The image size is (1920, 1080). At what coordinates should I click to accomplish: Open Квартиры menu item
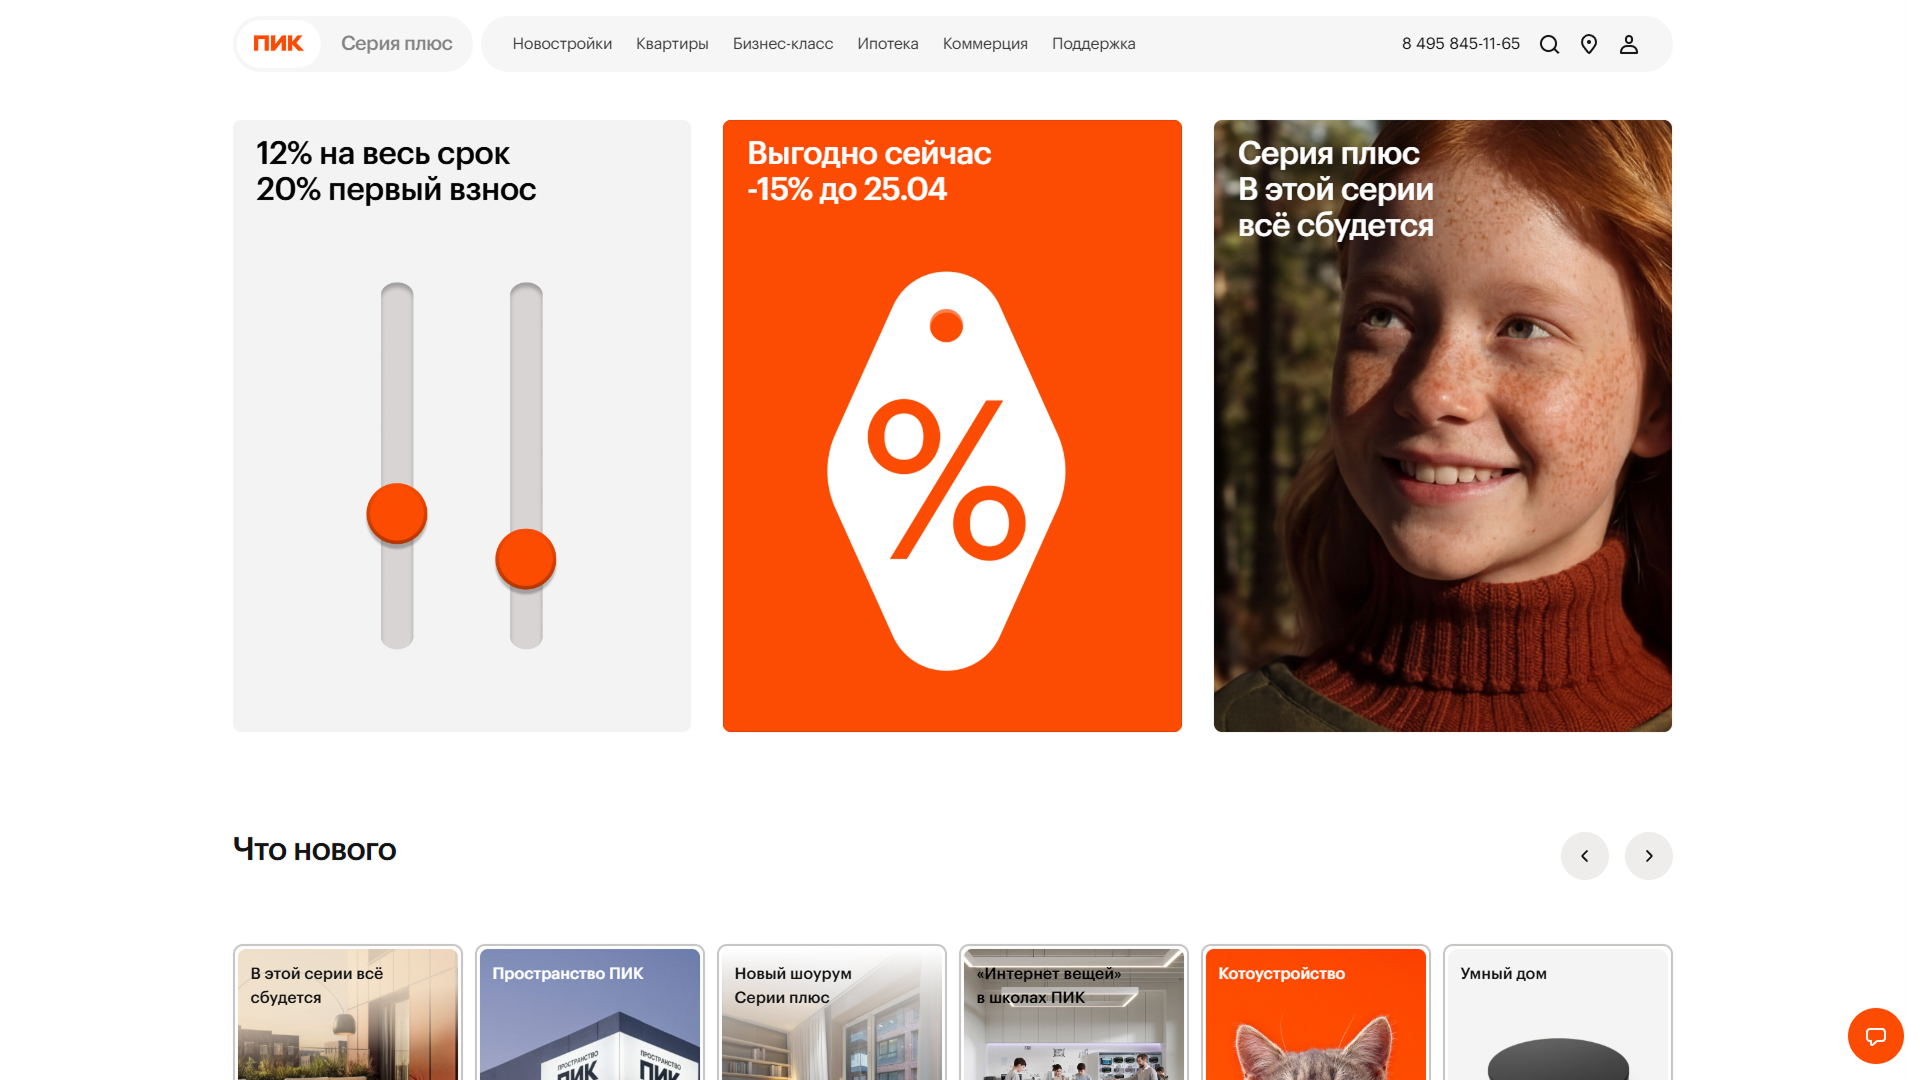pos(672,44)
